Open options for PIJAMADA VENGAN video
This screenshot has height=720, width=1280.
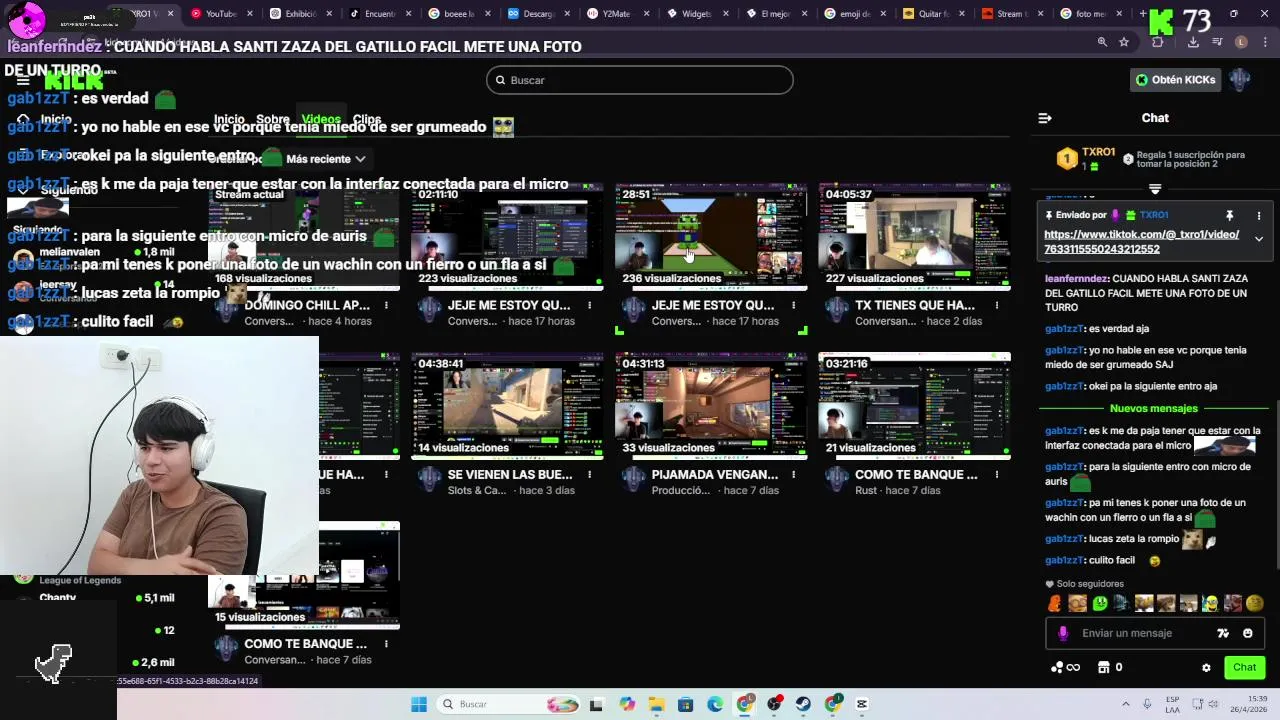point(794,475)
